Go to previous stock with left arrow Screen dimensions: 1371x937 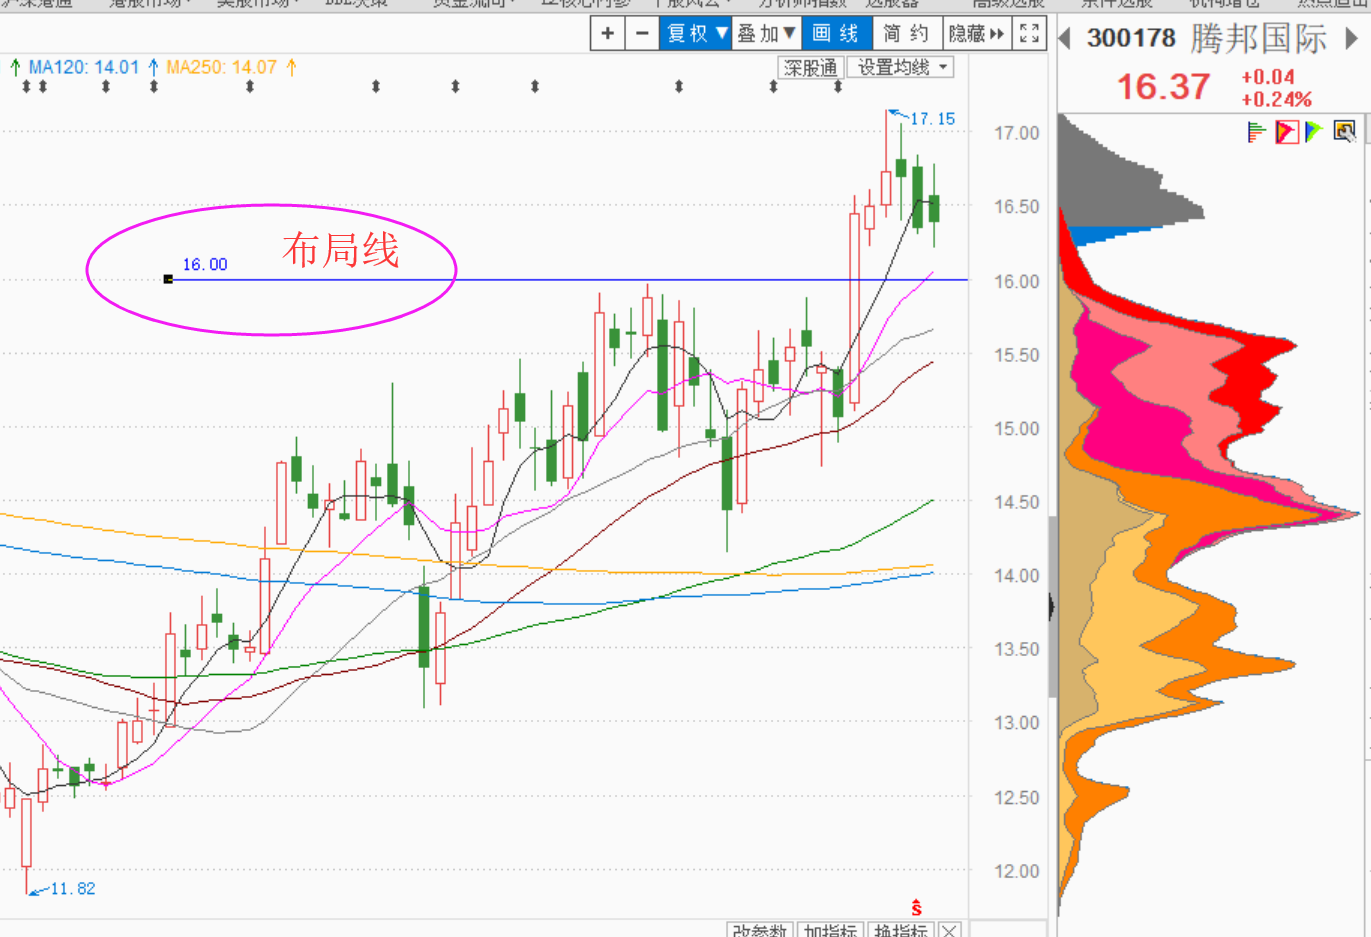(1065, 39)
